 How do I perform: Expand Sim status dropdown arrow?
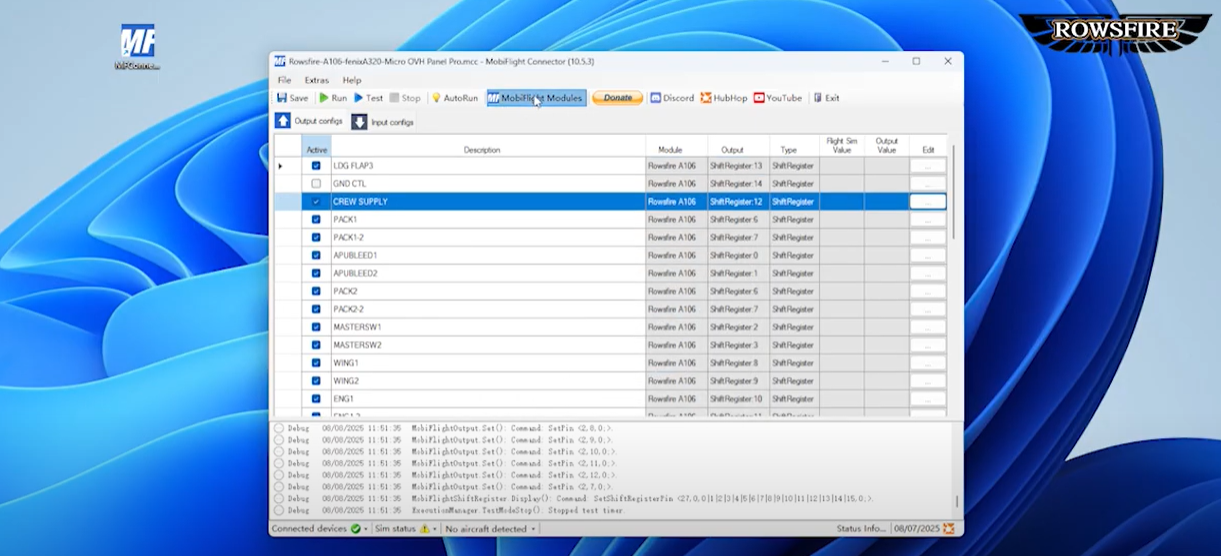pyautogui.click(x=435, y=528)
